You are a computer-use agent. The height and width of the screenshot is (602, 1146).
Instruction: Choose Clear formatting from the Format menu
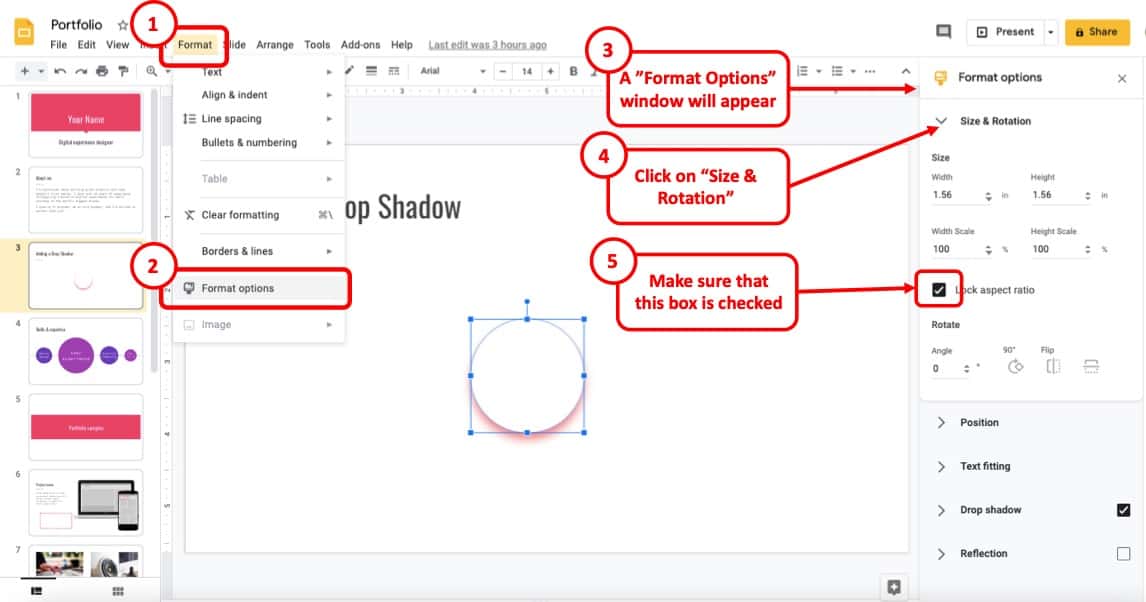[x=259, y=215]
